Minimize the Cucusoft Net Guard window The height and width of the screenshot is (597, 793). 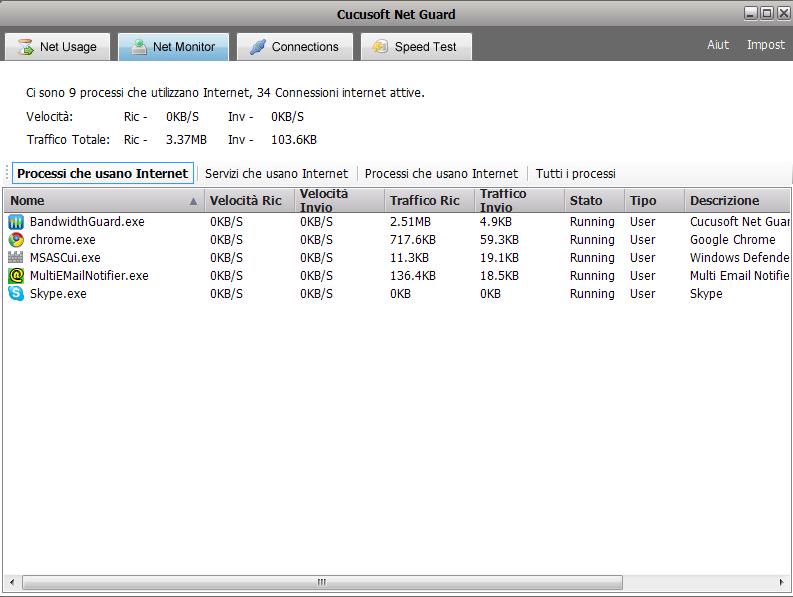coord(751,13)
